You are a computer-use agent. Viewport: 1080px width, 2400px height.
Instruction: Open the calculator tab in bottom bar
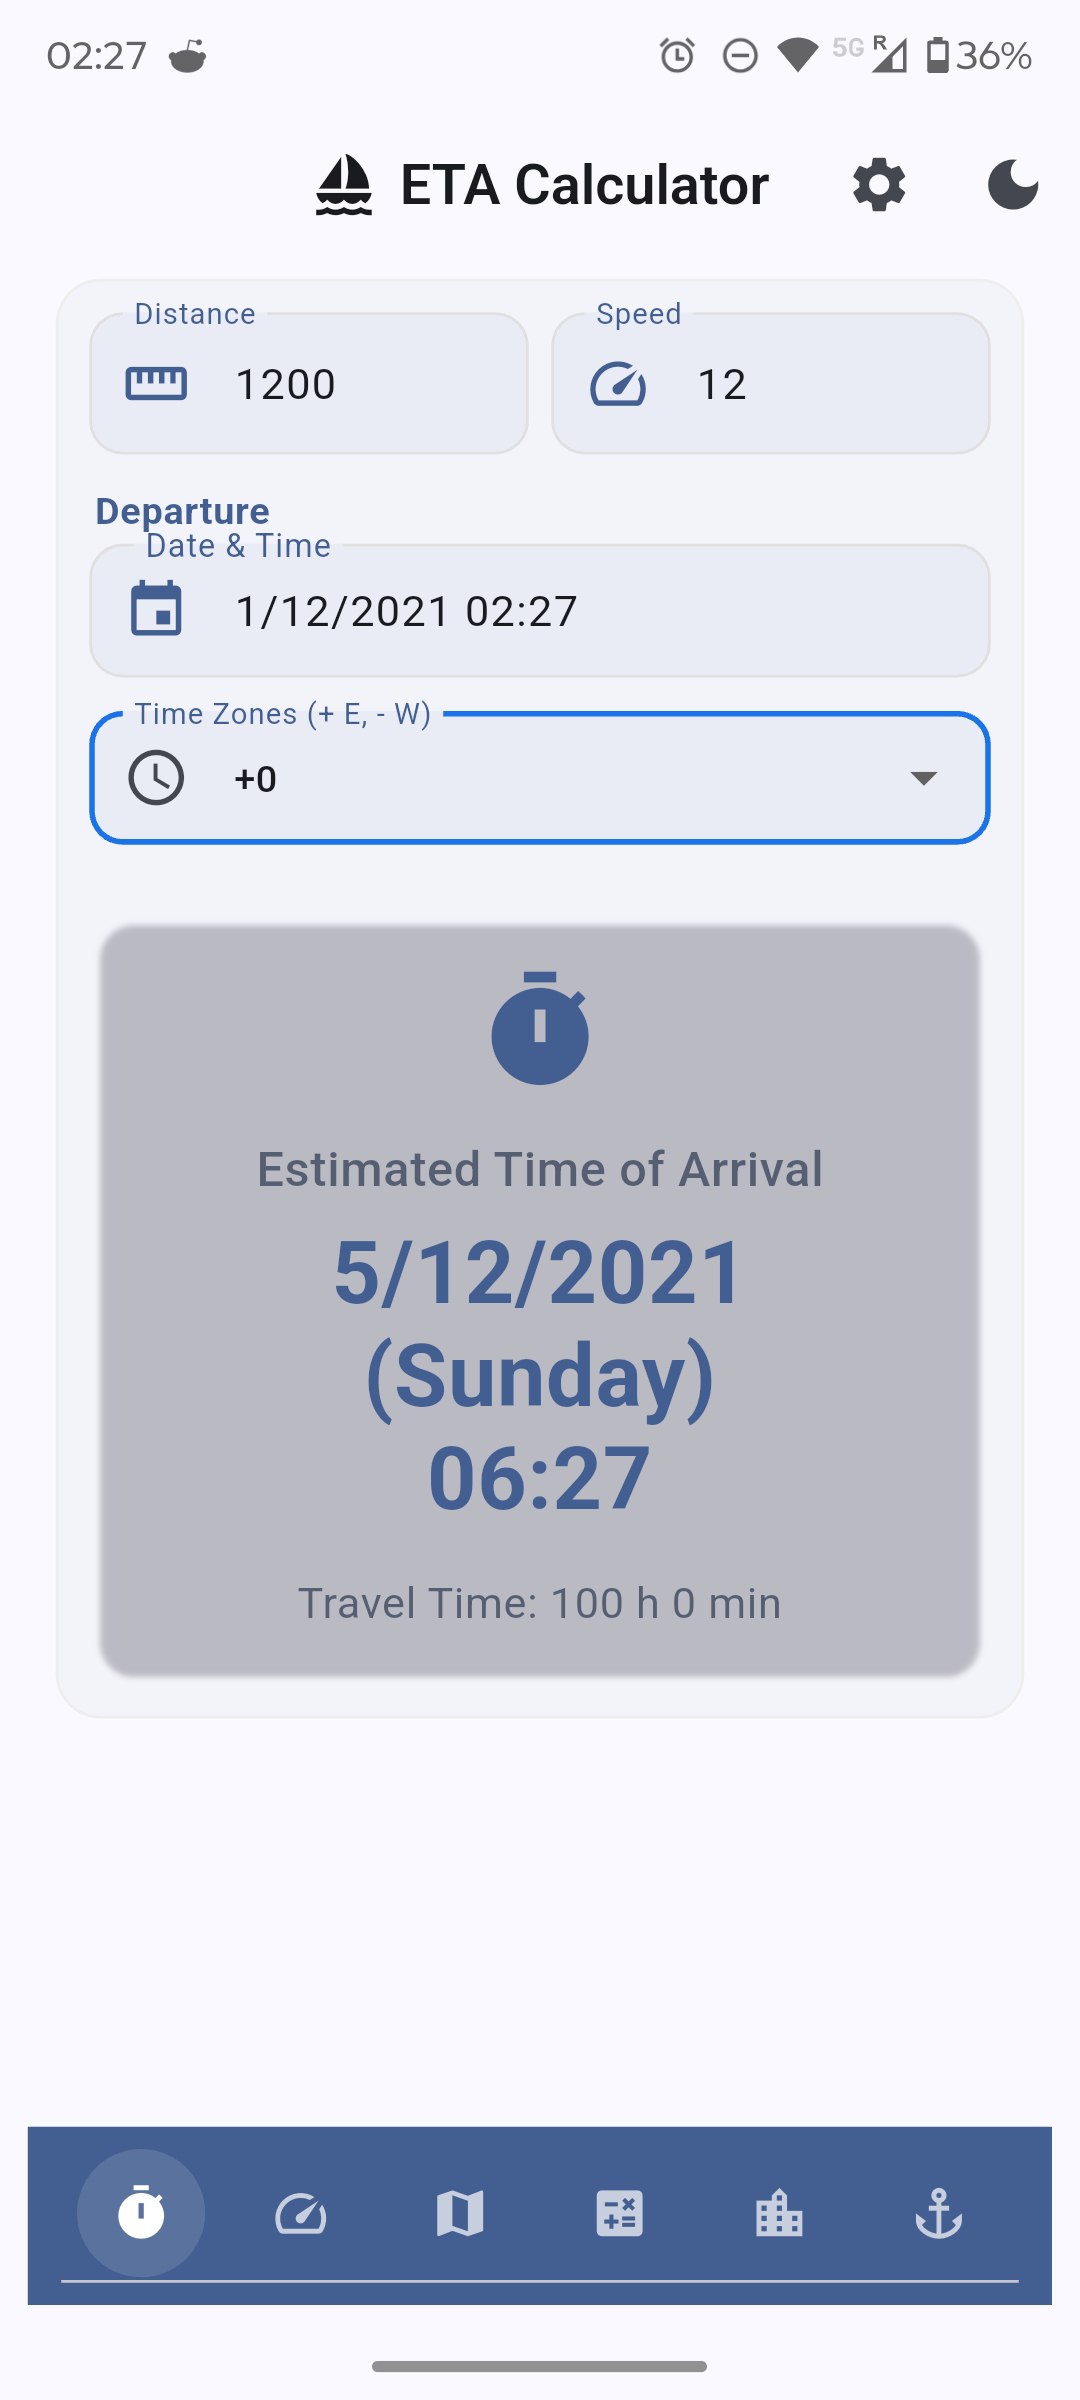tap(620, 2213)
